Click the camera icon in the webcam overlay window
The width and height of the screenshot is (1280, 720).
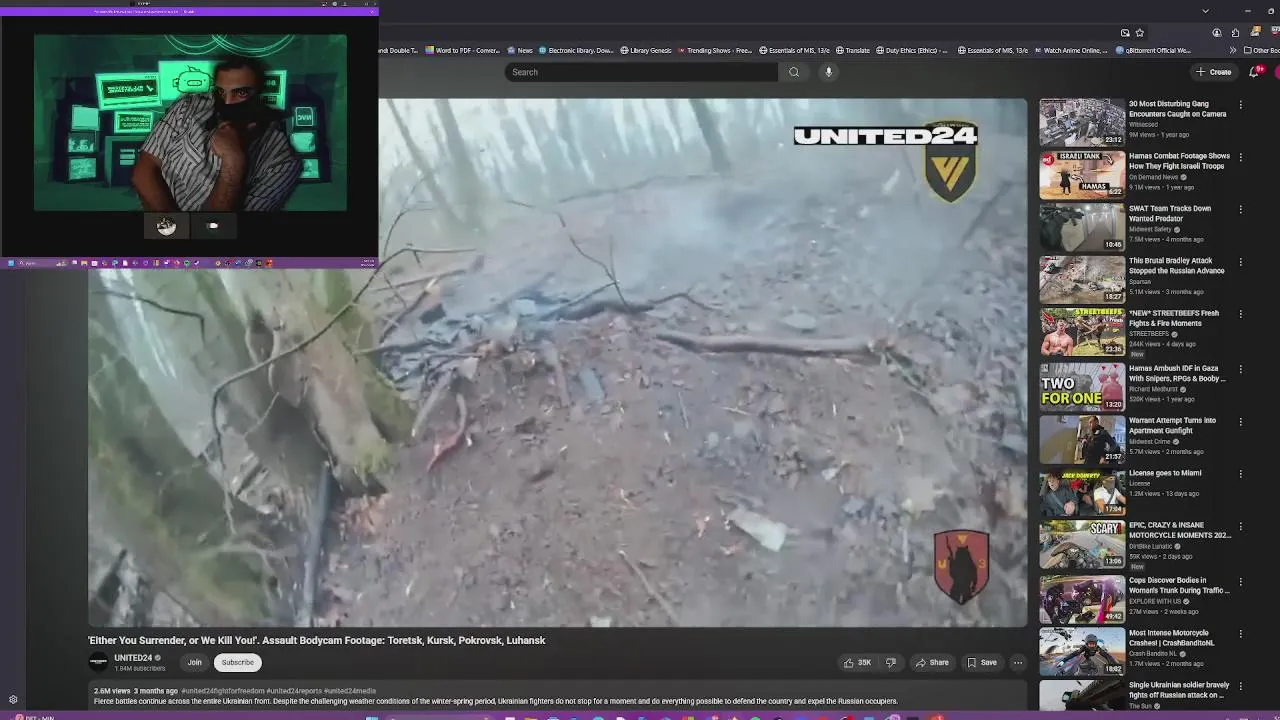click(213, 226)
